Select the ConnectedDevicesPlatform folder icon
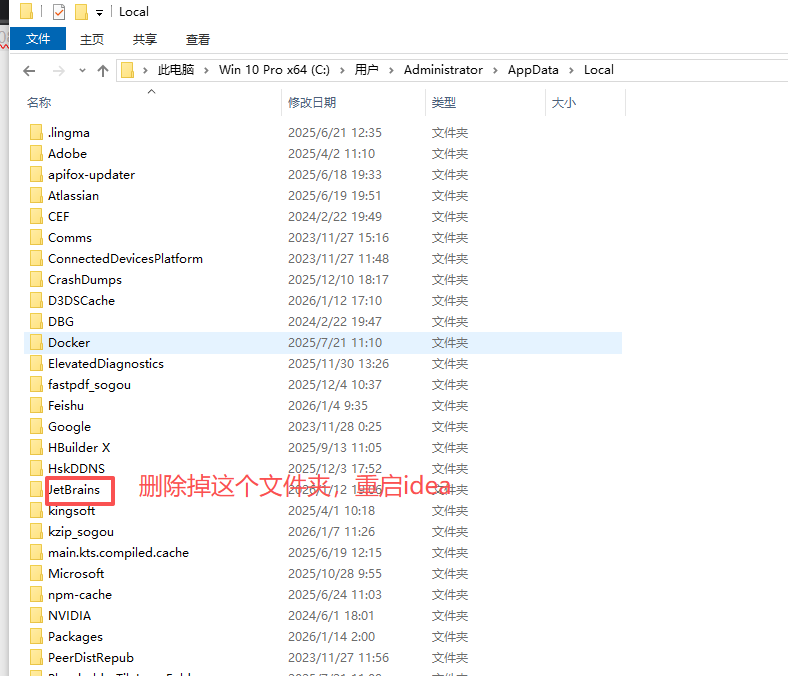This screenshot has width=788, height=676. [x=36, y=259]
